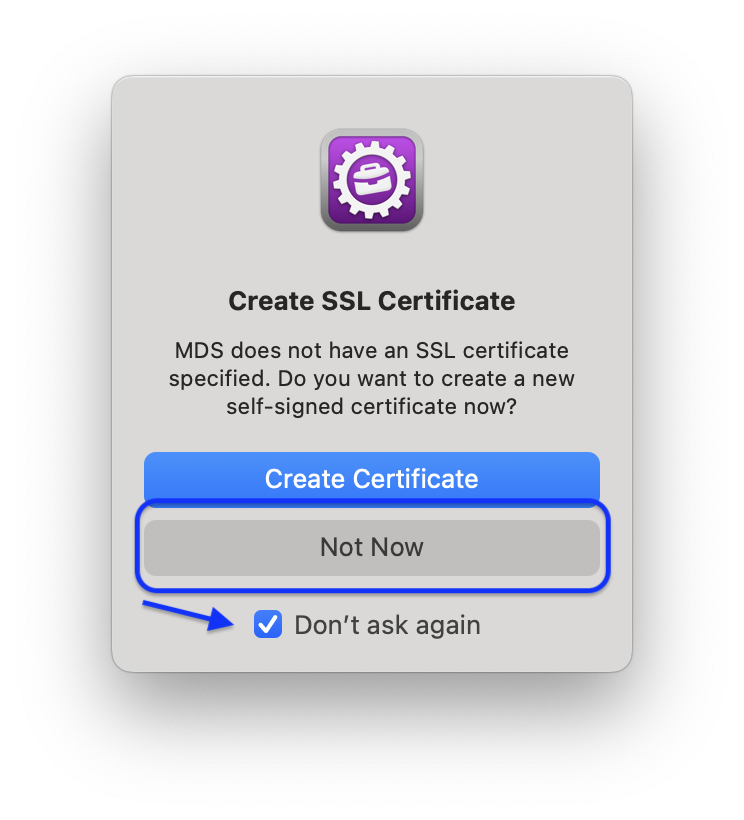Image resolution: width=744 pixels, height=820 pixels.
Task: Click the Create SSL Certificate heading
Action: [372, 301]
